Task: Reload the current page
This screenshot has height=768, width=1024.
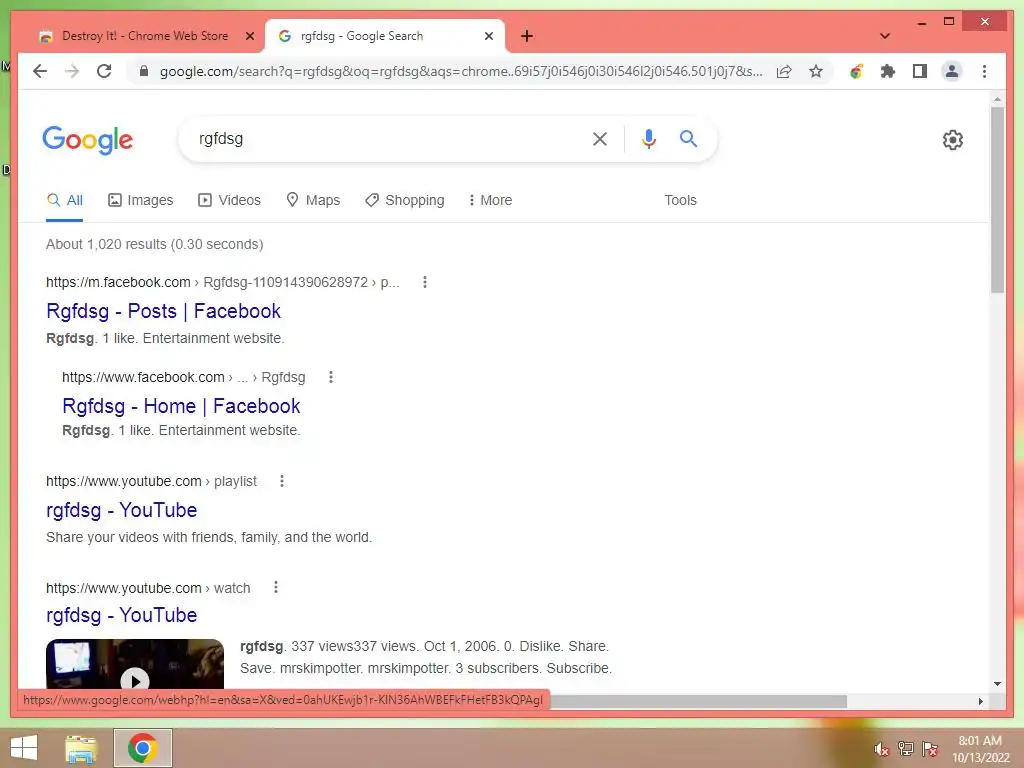Action: point(104,71)
